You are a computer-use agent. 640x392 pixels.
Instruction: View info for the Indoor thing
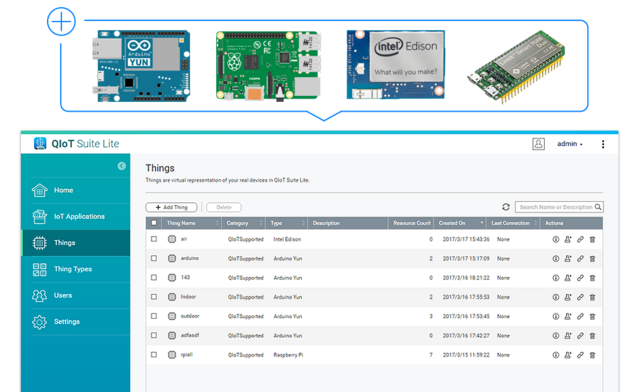[556, 297]
